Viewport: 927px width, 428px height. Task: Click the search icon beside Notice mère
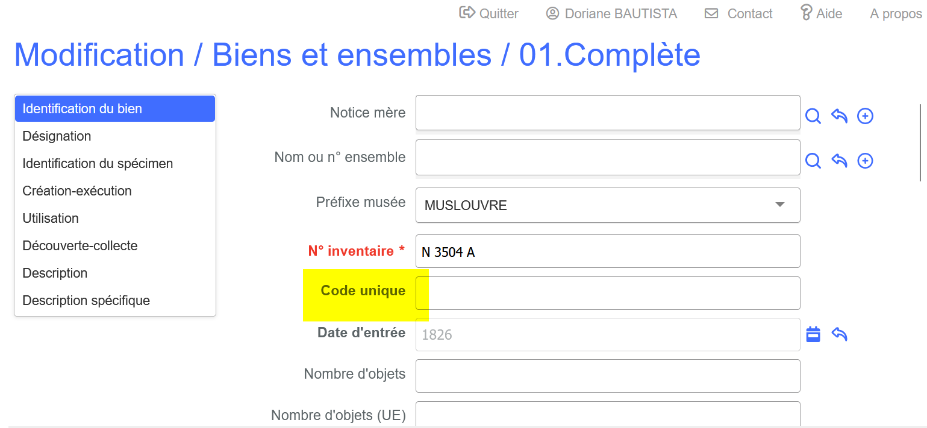coord(813,116)
